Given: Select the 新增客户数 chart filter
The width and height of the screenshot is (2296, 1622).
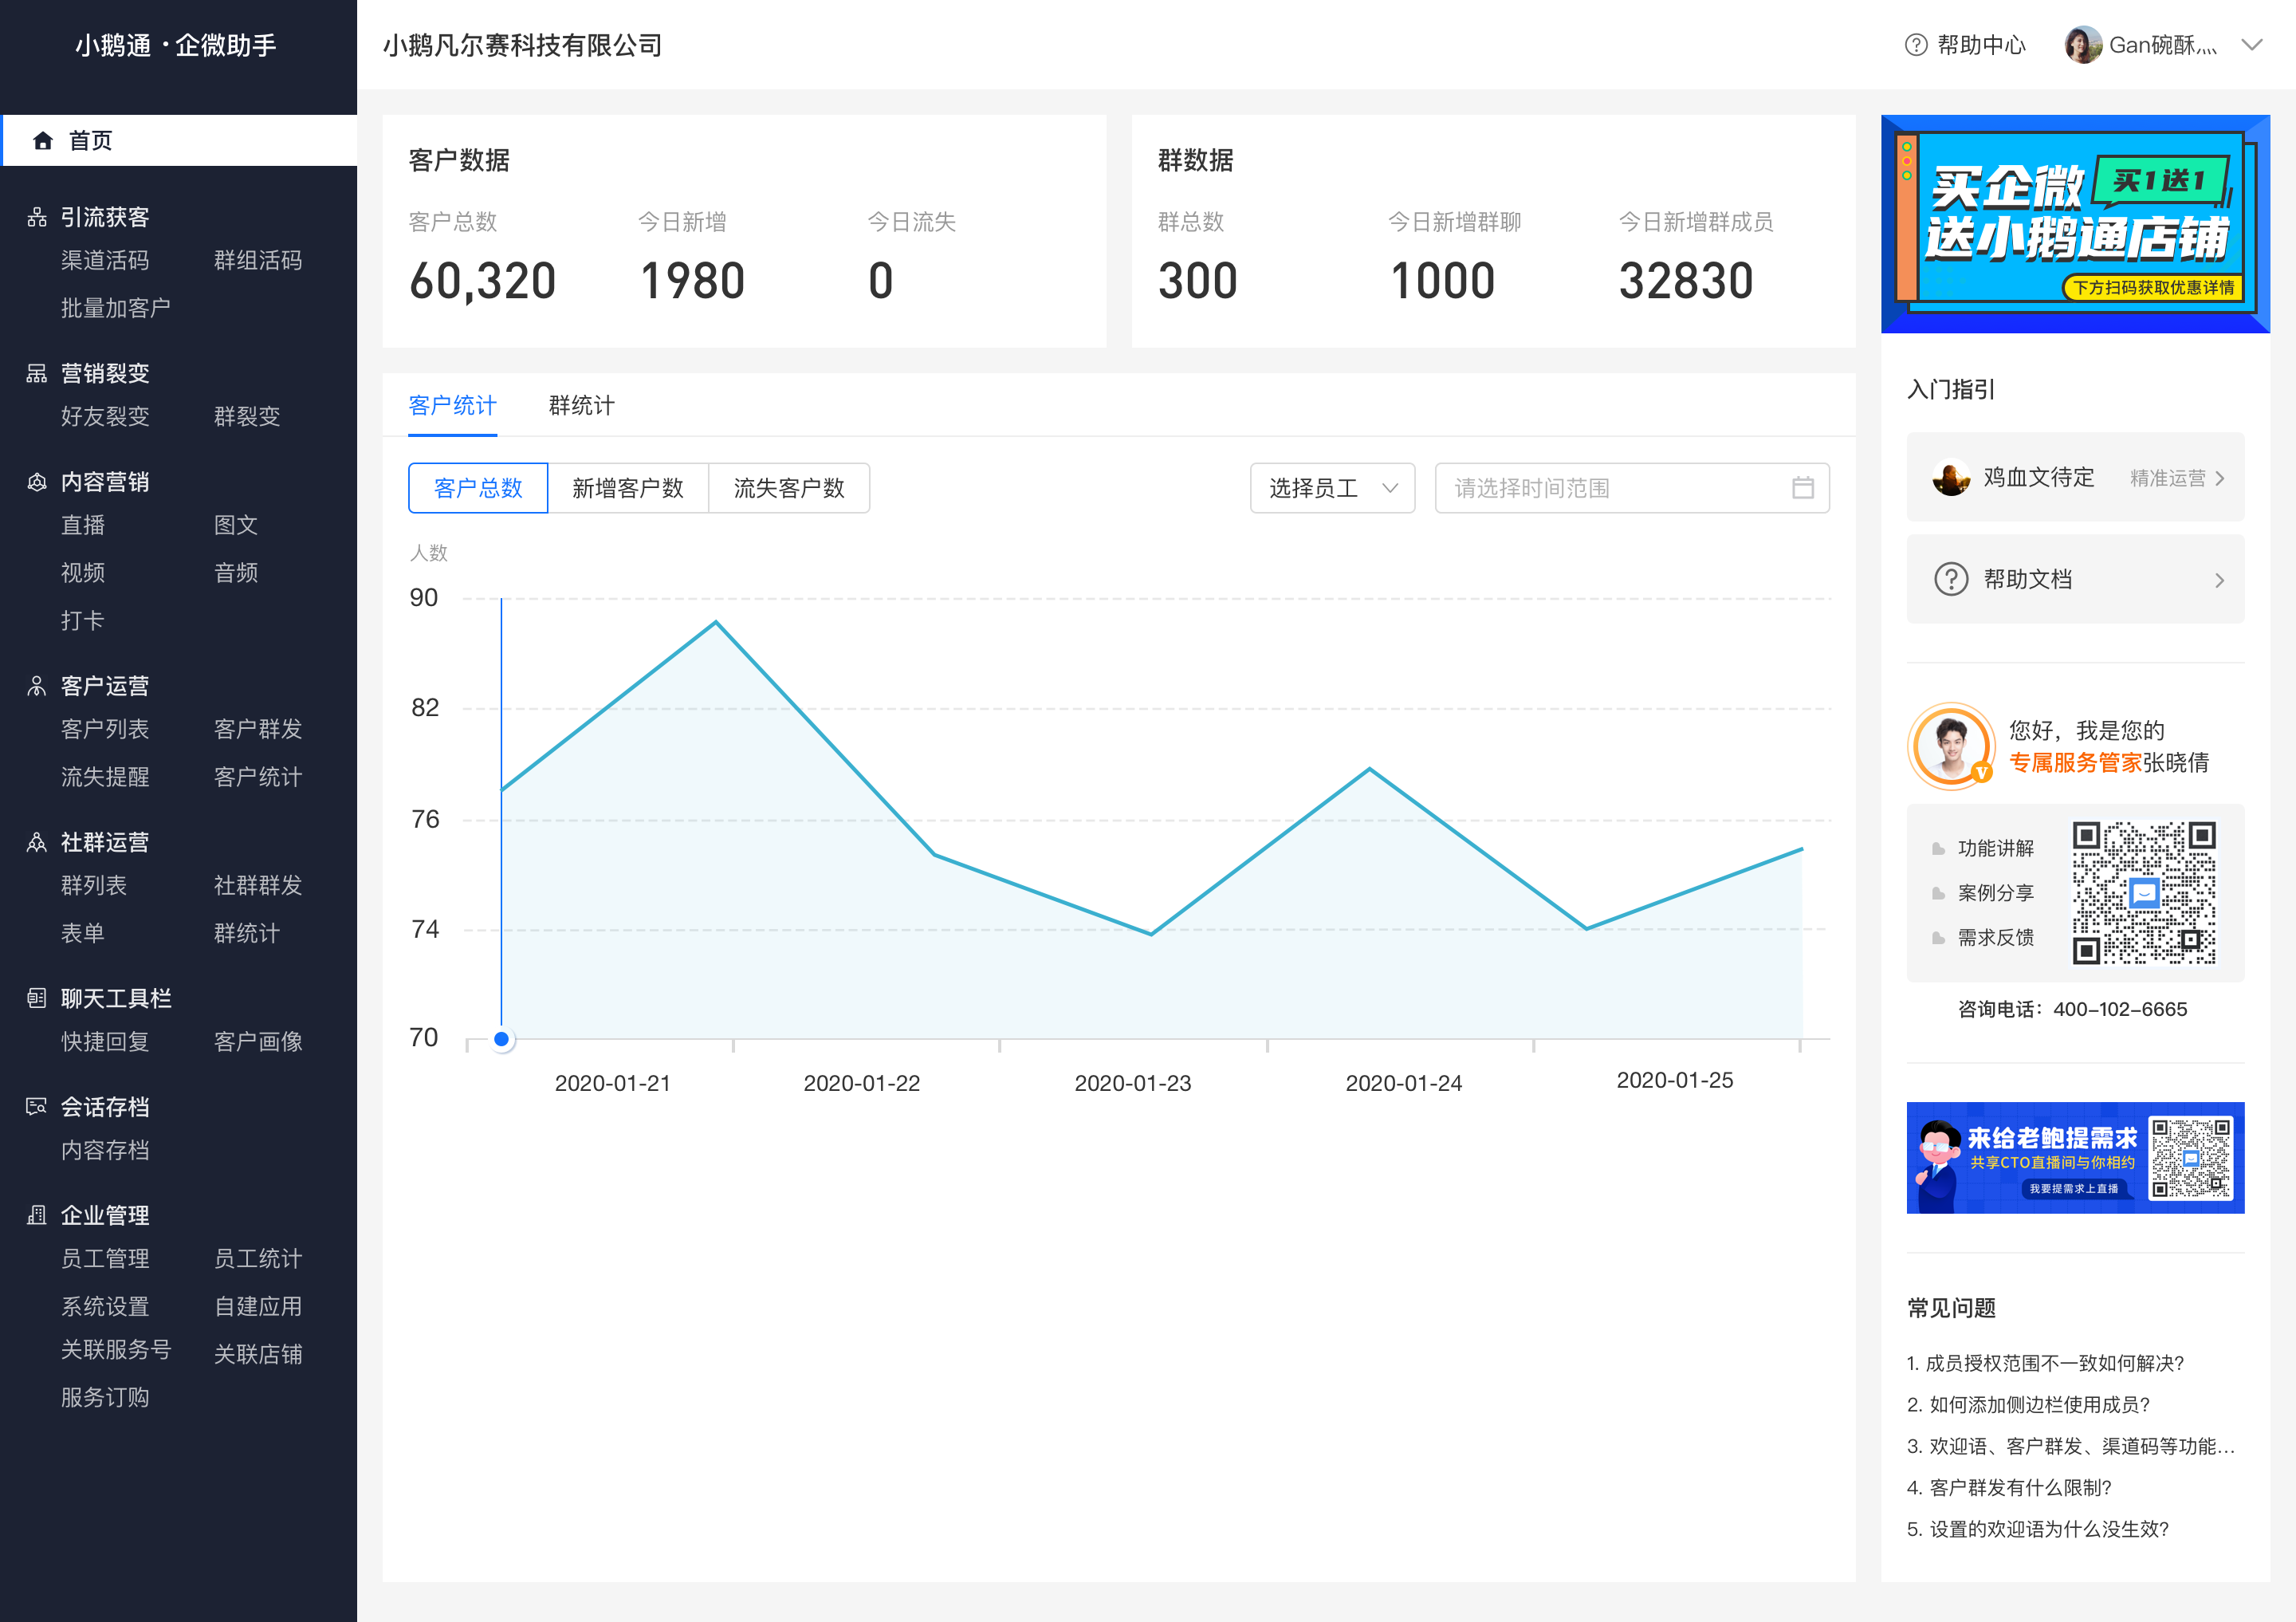Looking at the screenshot, I should 628,488.
